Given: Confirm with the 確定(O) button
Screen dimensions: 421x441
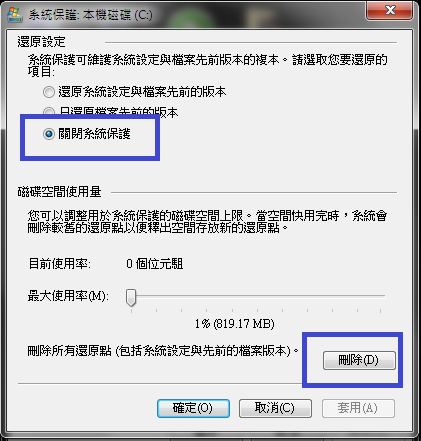Looking at the screenshot, I should [193, 408].
